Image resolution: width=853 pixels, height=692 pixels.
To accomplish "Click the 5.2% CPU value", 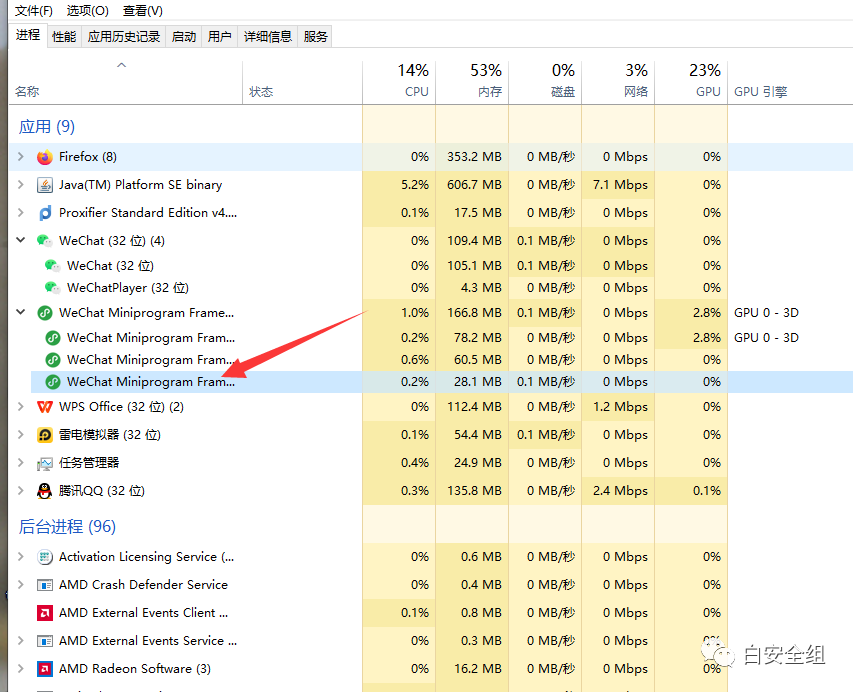I will click(415, 185).
